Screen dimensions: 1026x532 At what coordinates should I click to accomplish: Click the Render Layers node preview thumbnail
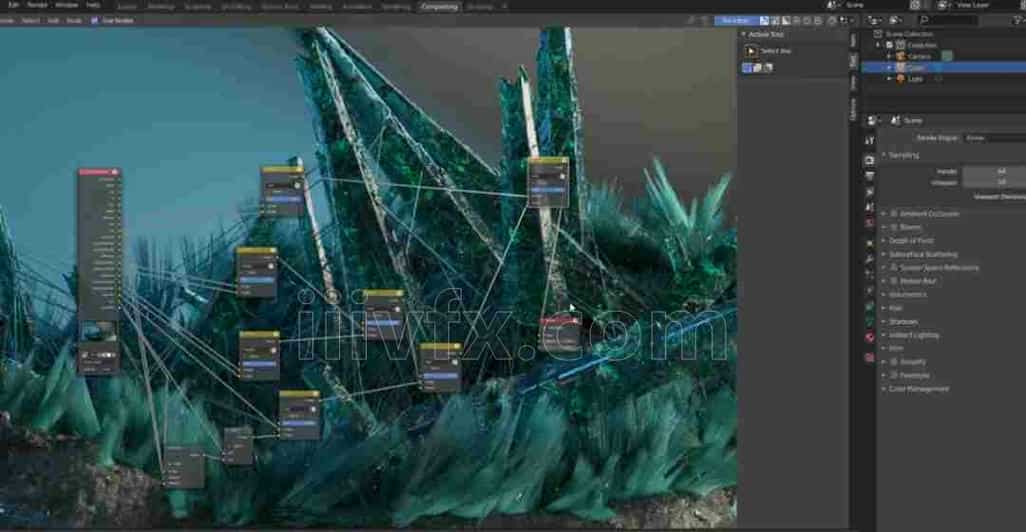tap(98, 331)
